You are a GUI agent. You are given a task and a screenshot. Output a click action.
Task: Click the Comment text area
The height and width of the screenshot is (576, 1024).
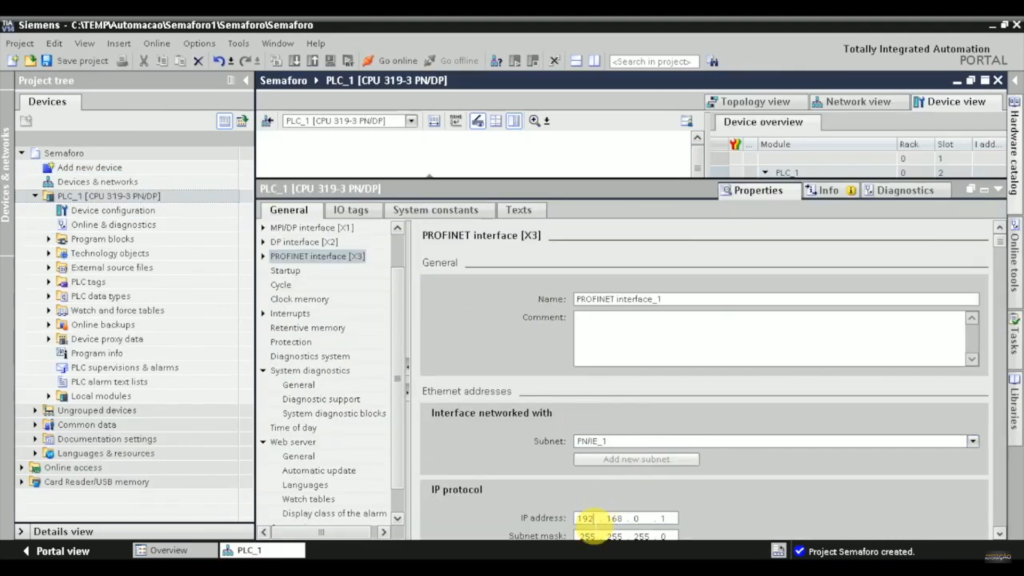tap(769, 338)
